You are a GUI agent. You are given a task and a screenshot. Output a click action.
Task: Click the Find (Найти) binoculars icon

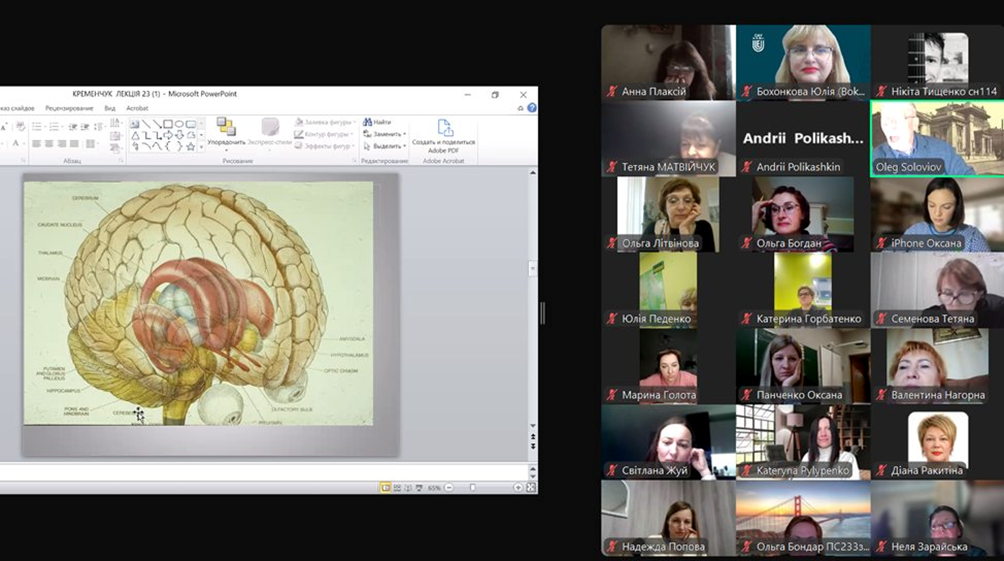(x=367, y=122)
